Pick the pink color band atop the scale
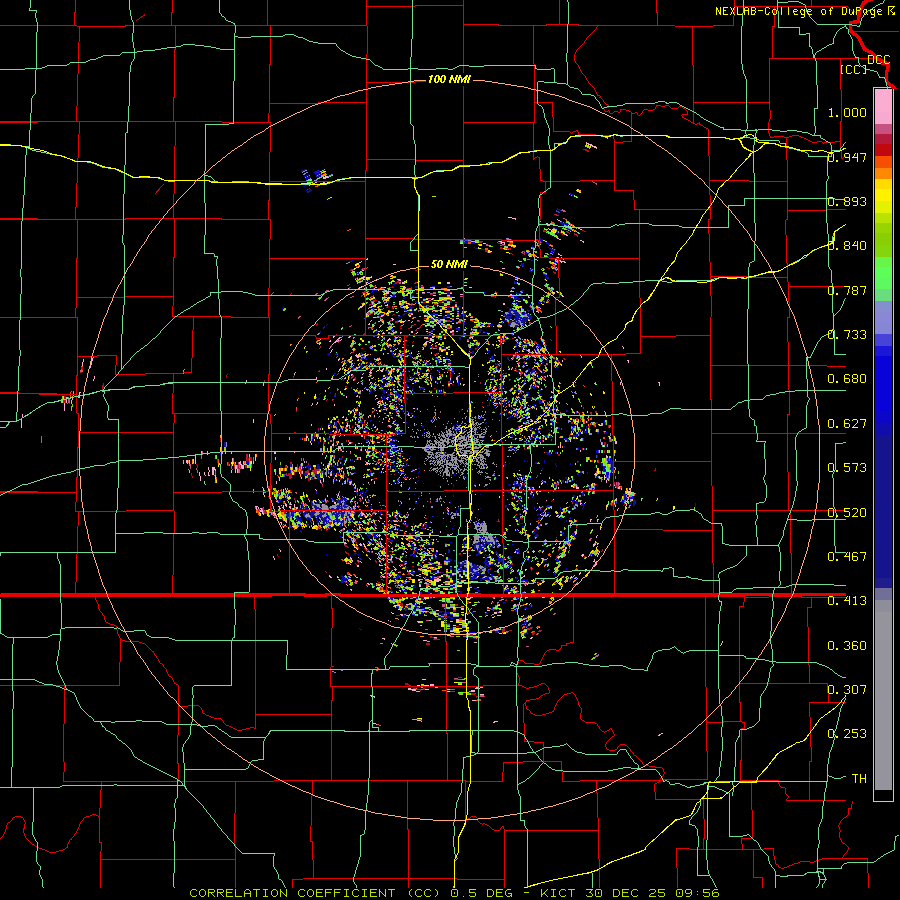This screenshot has height=900, width=900. click(x=883, y=106)
